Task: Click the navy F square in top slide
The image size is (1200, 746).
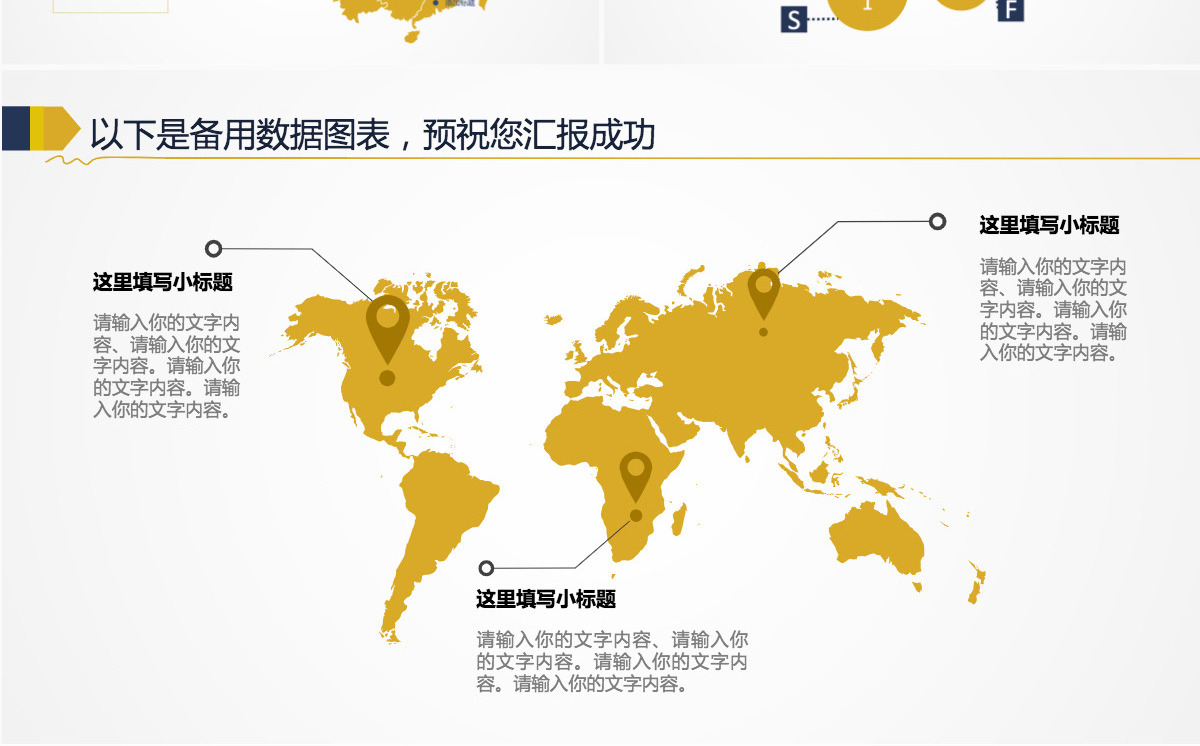Action: pos(1011,11)
